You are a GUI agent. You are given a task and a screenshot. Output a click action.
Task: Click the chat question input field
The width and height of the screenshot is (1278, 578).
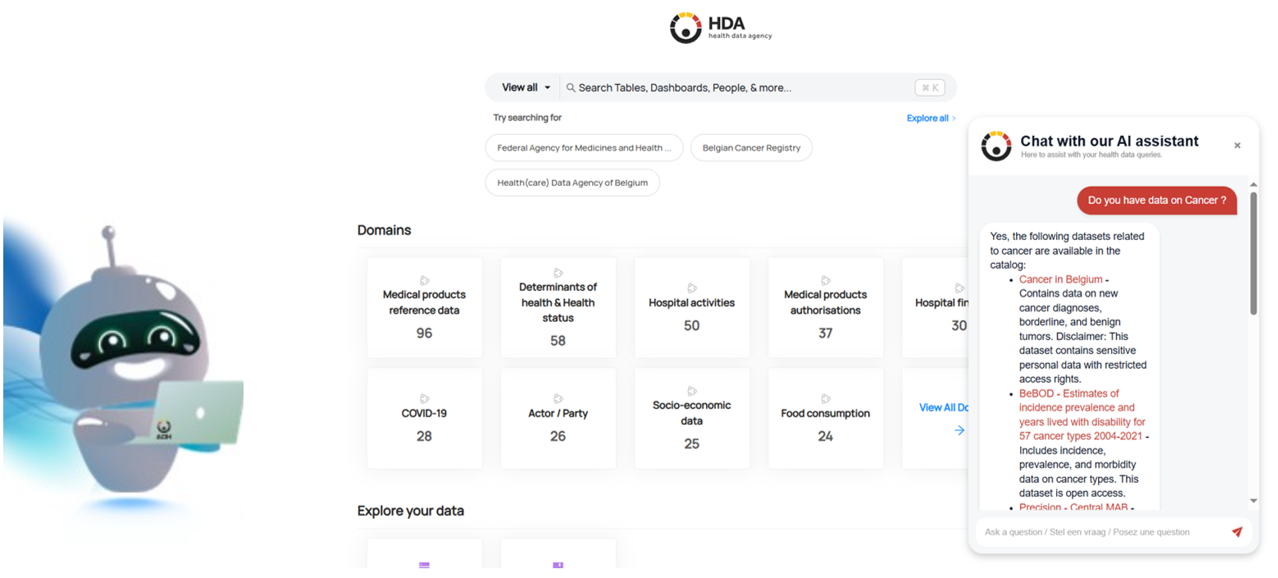tap(1090, 533)
